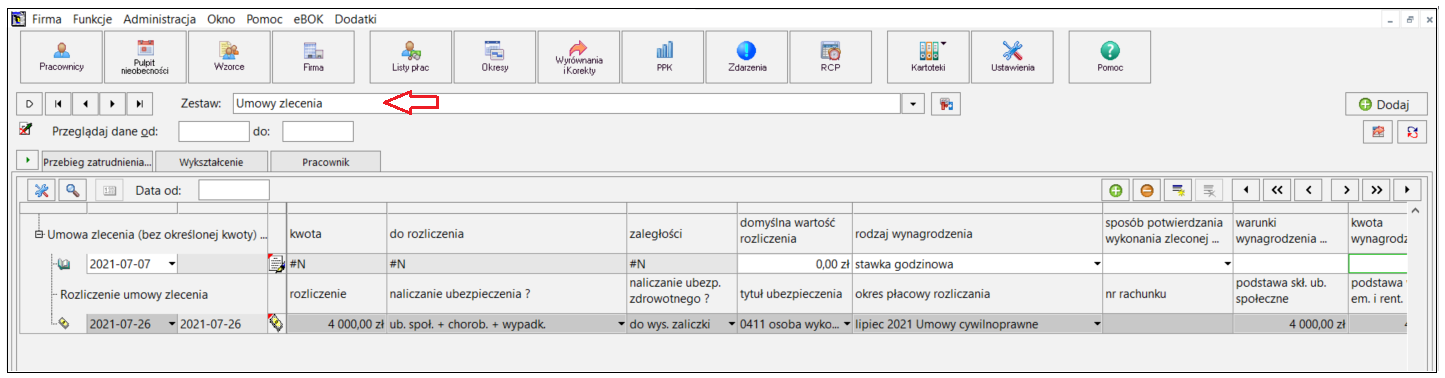Image resolution: width=1445 pixels, height=378 pixels.
Task: Collapse the Umowa zlecenia tree node
Action: point(38,234)
